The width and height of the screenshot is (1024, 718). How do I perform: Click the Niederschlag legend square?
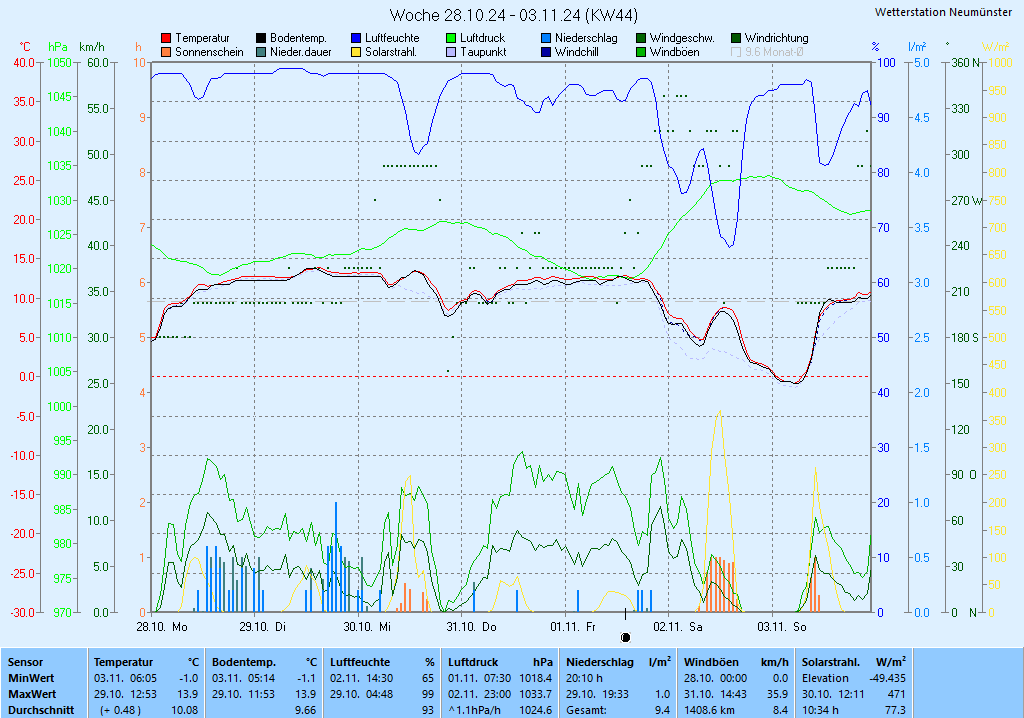coord(546,38)
